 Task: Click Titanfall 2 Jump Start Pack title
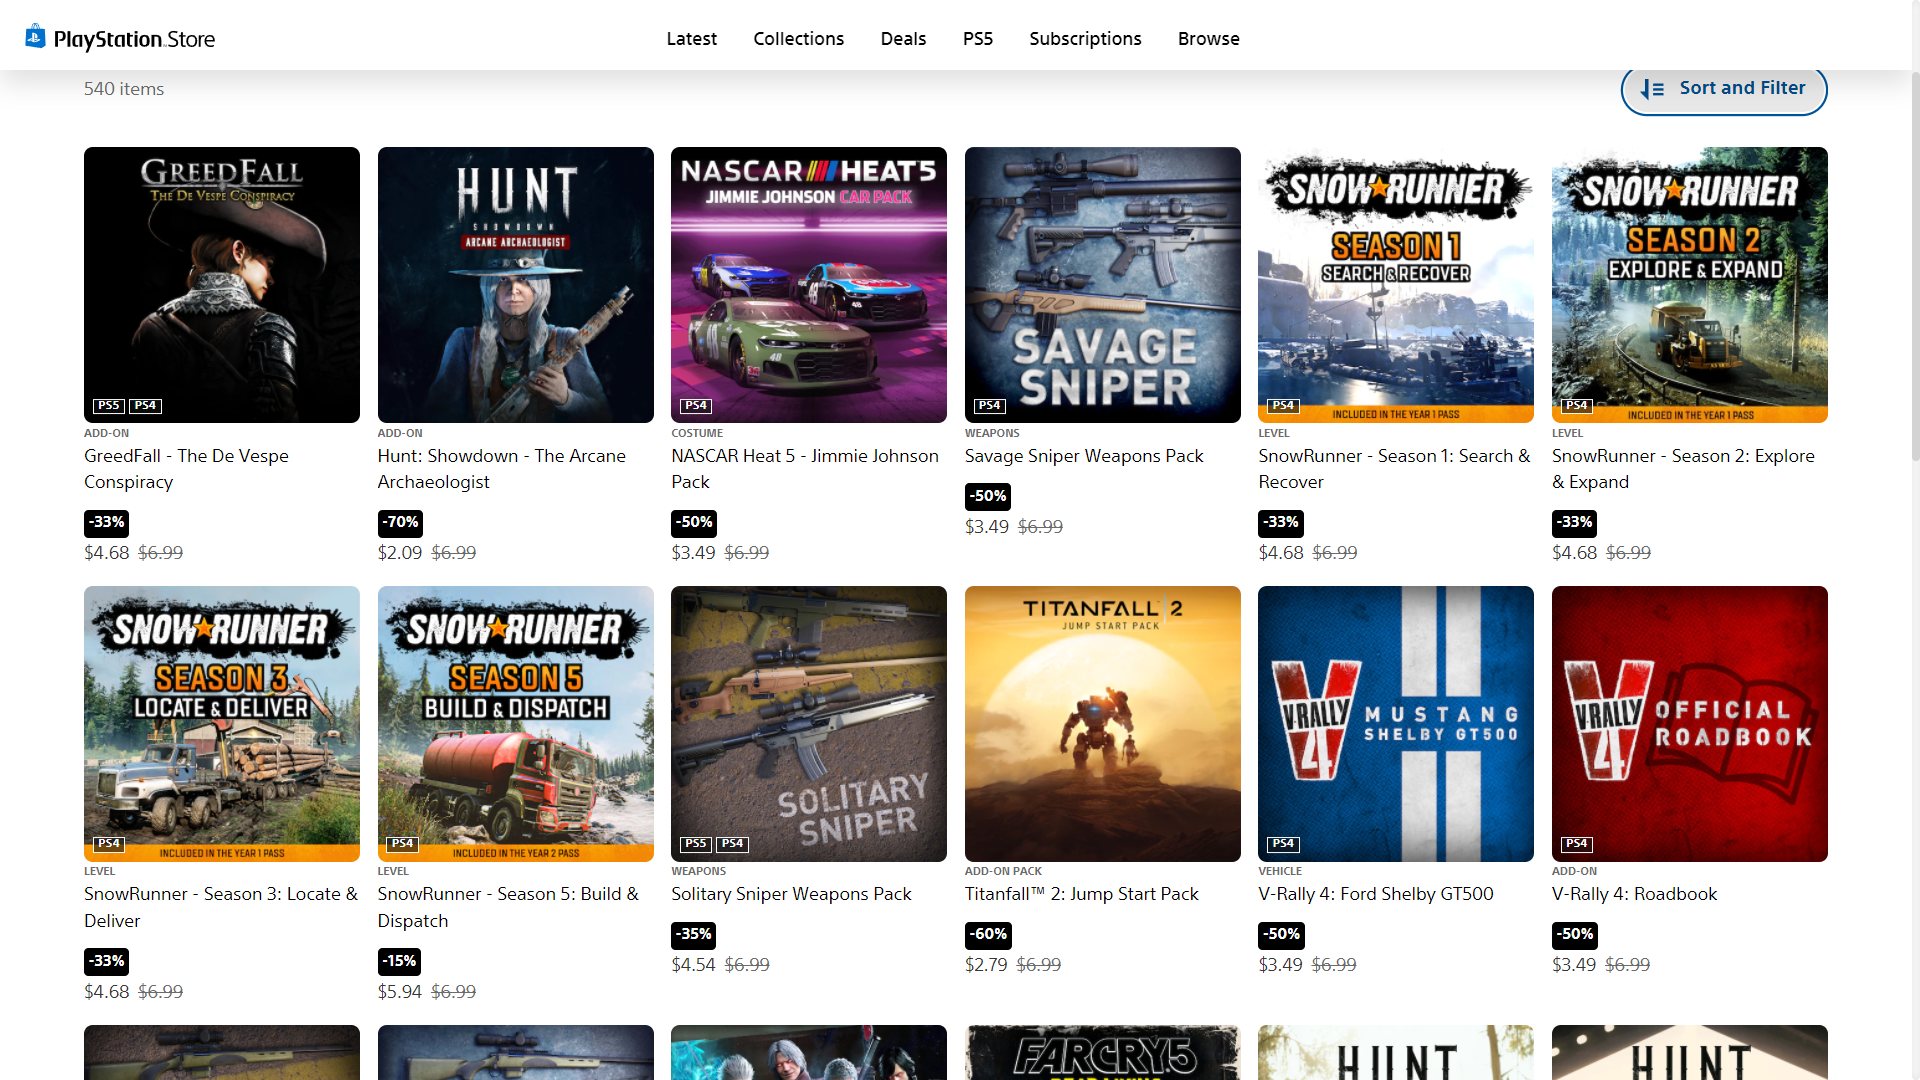1081,894
